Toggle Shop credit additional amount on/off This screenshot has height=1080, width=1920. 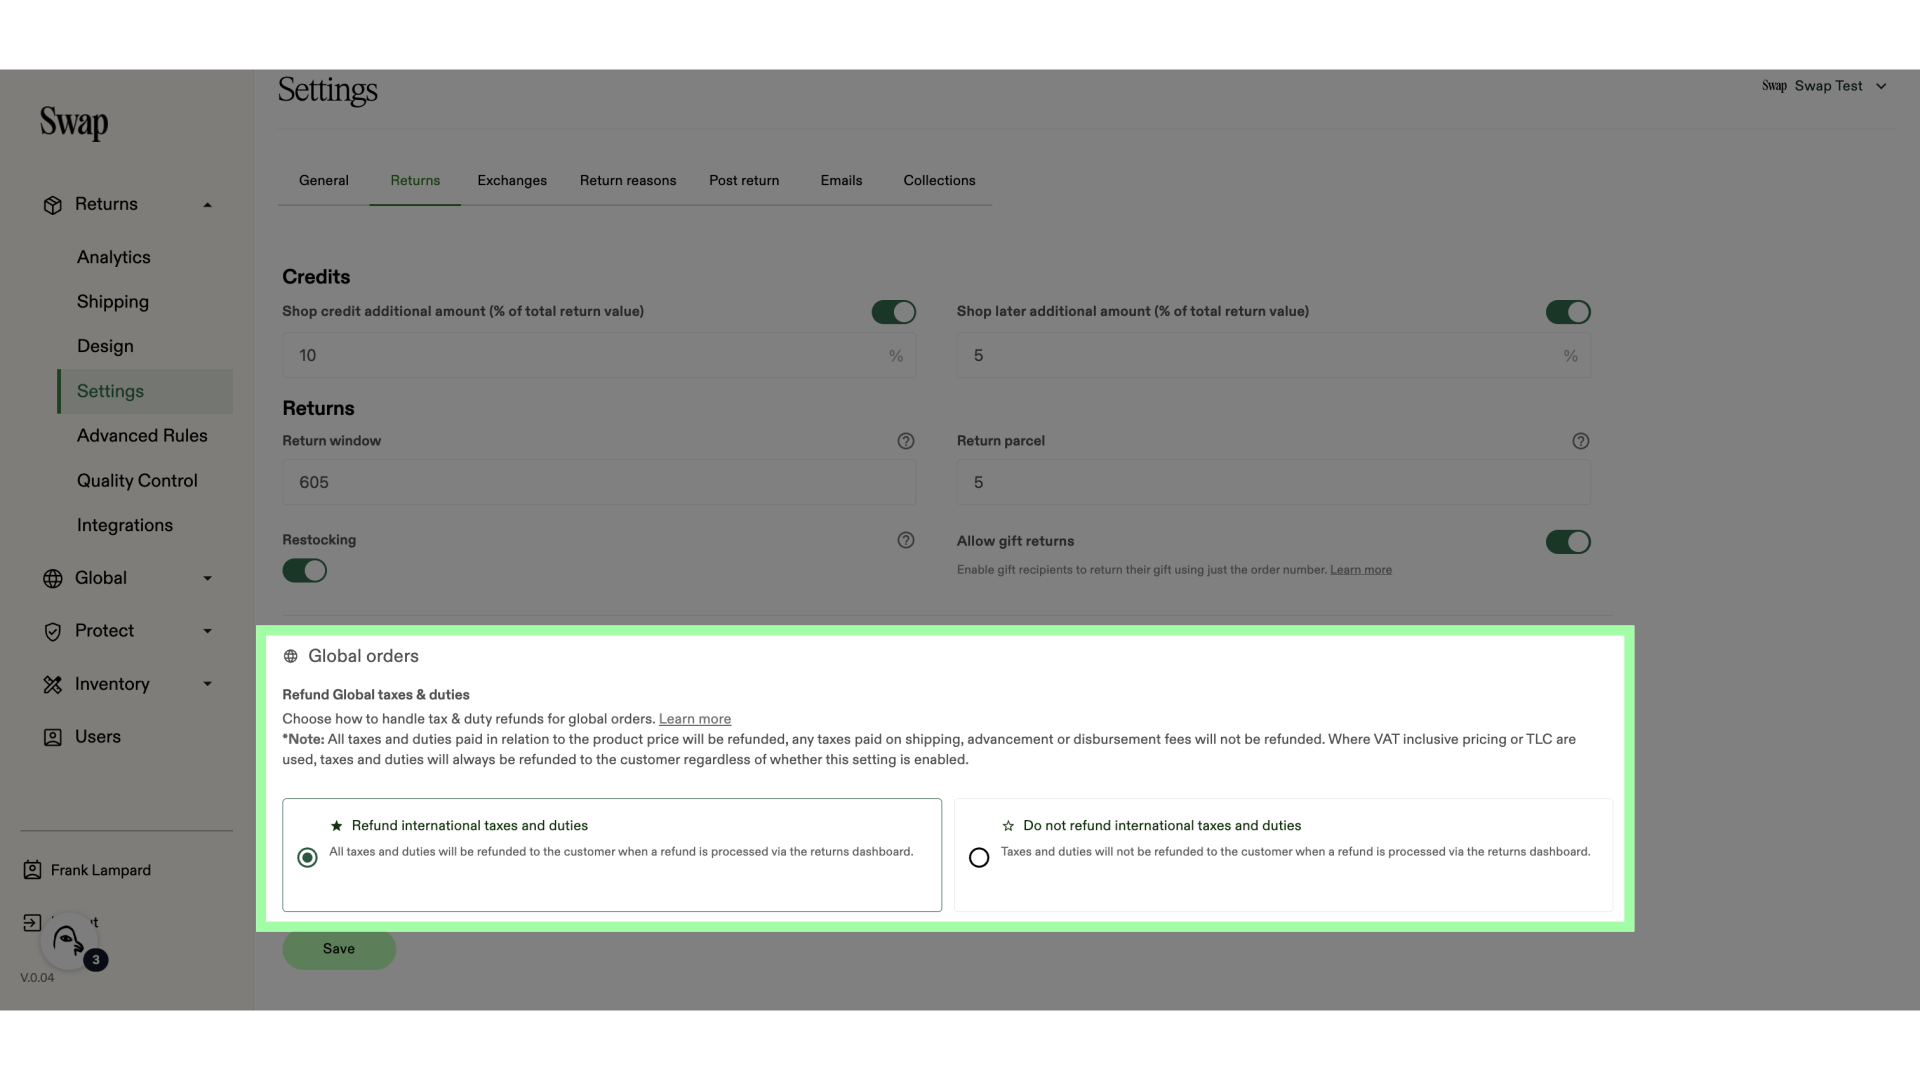pyautogui.click(x=893, y=313)
